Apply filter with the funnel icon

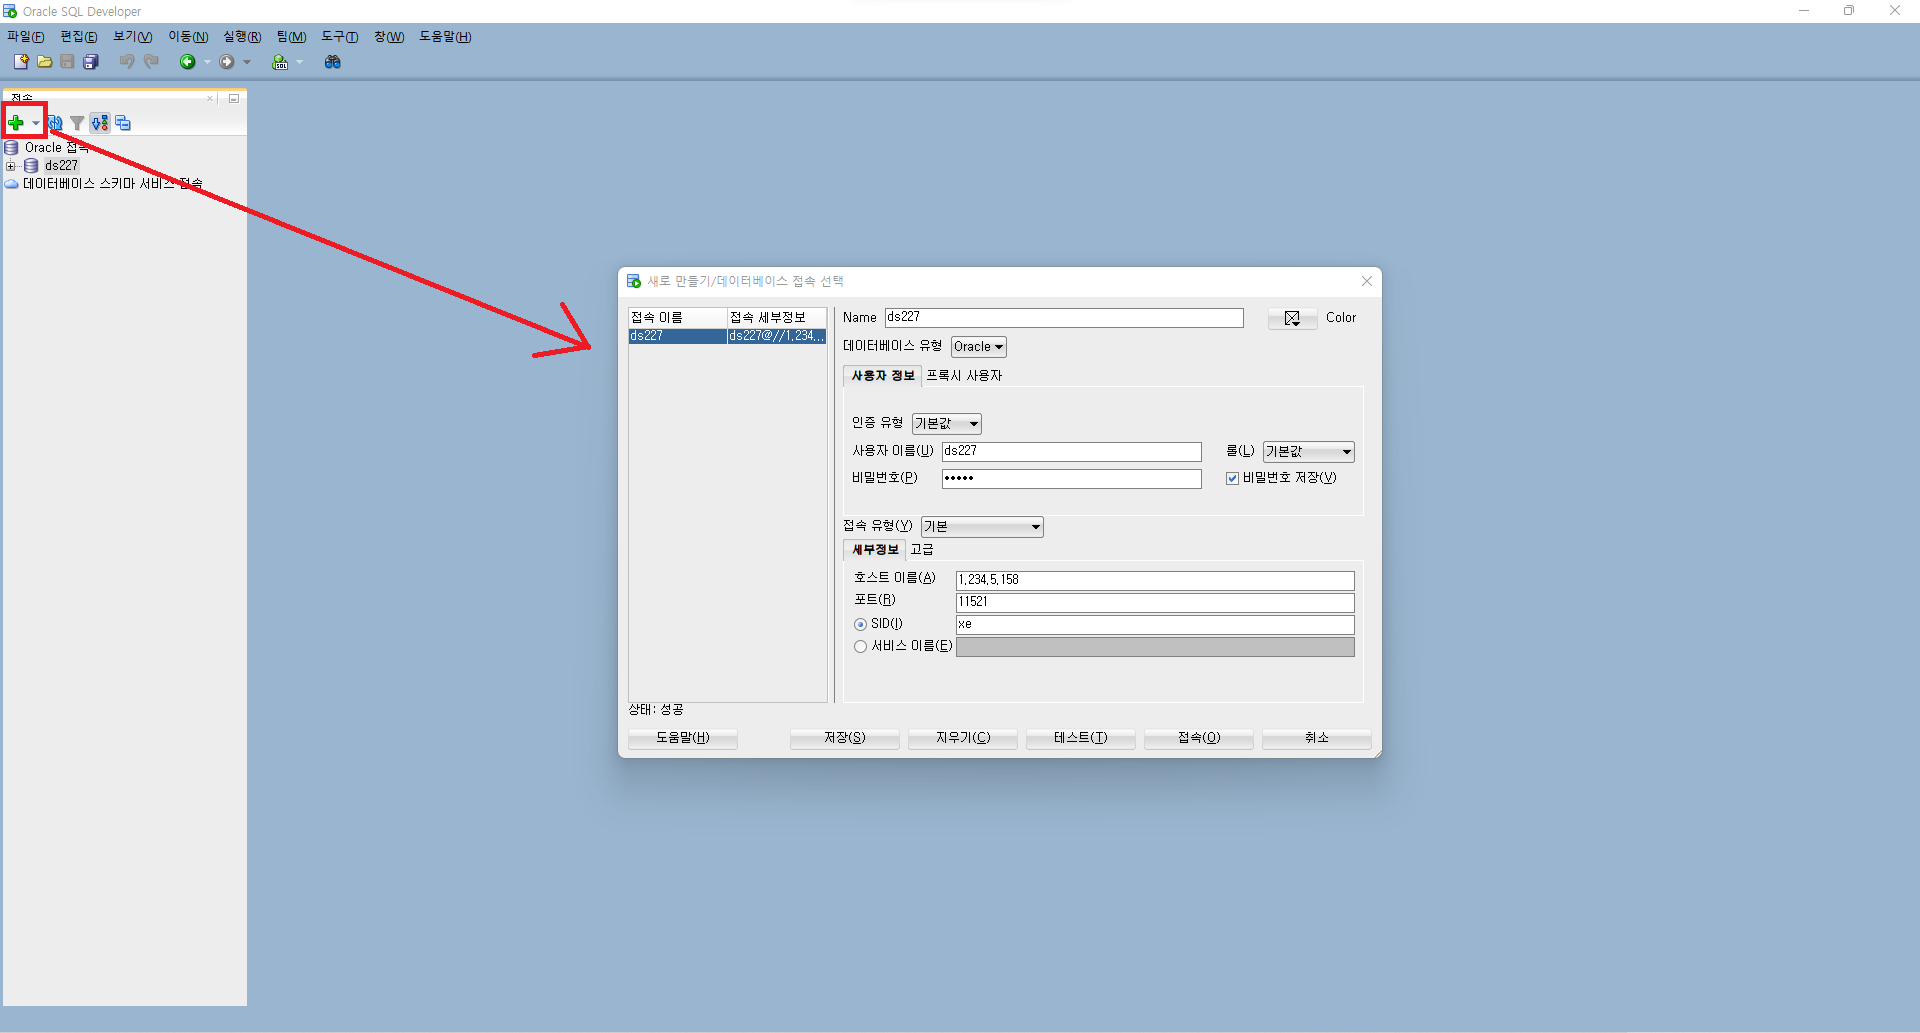pyautogui.click(x=77, y=123)
